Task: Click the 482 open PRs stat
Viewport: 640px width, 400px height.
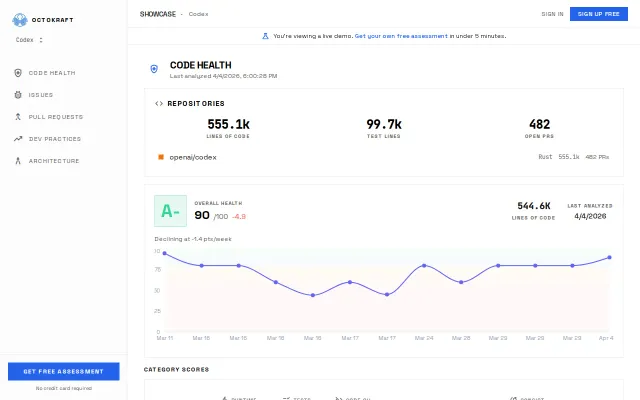Action: pyautogui.click(x=540, y=128)
